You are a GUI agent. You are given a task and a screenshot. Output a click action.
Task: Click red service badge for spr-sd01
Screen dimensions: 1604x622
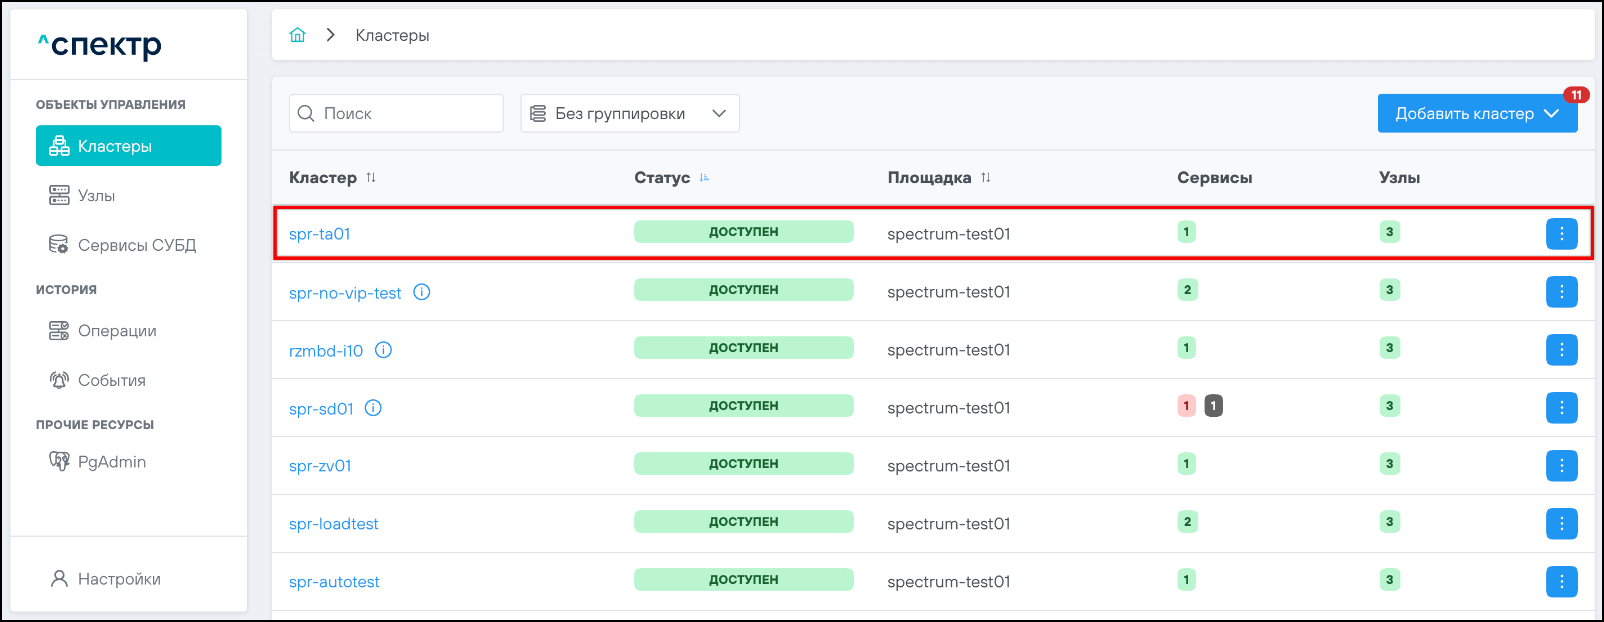(1187, 406)
